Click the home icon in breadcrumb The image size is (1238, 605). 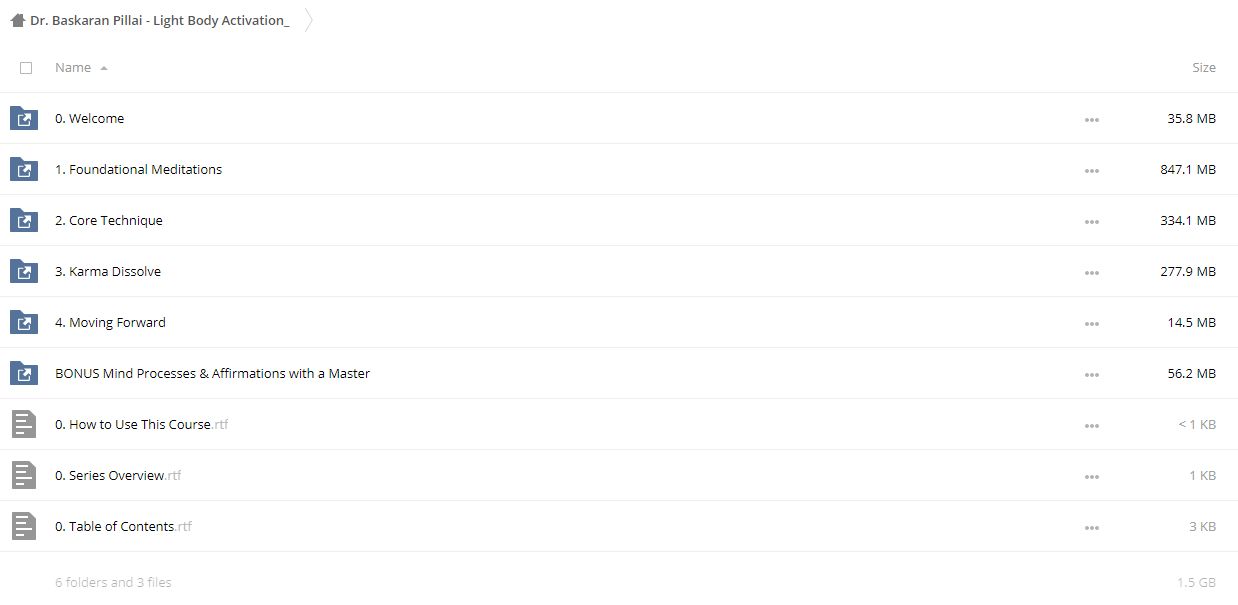[x=18, y=20]
